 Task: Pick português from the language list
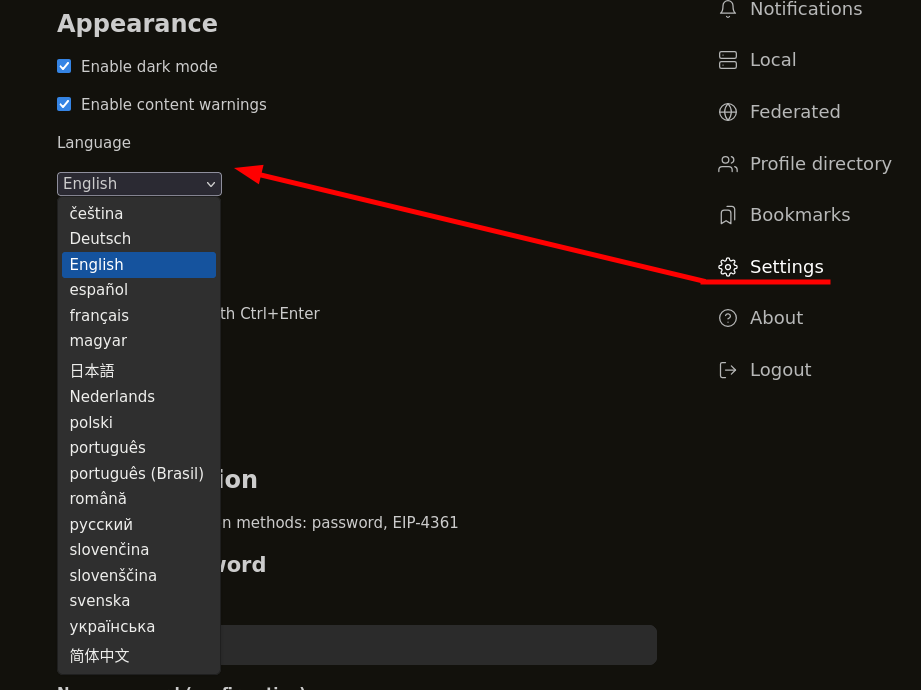click(139, 447)
